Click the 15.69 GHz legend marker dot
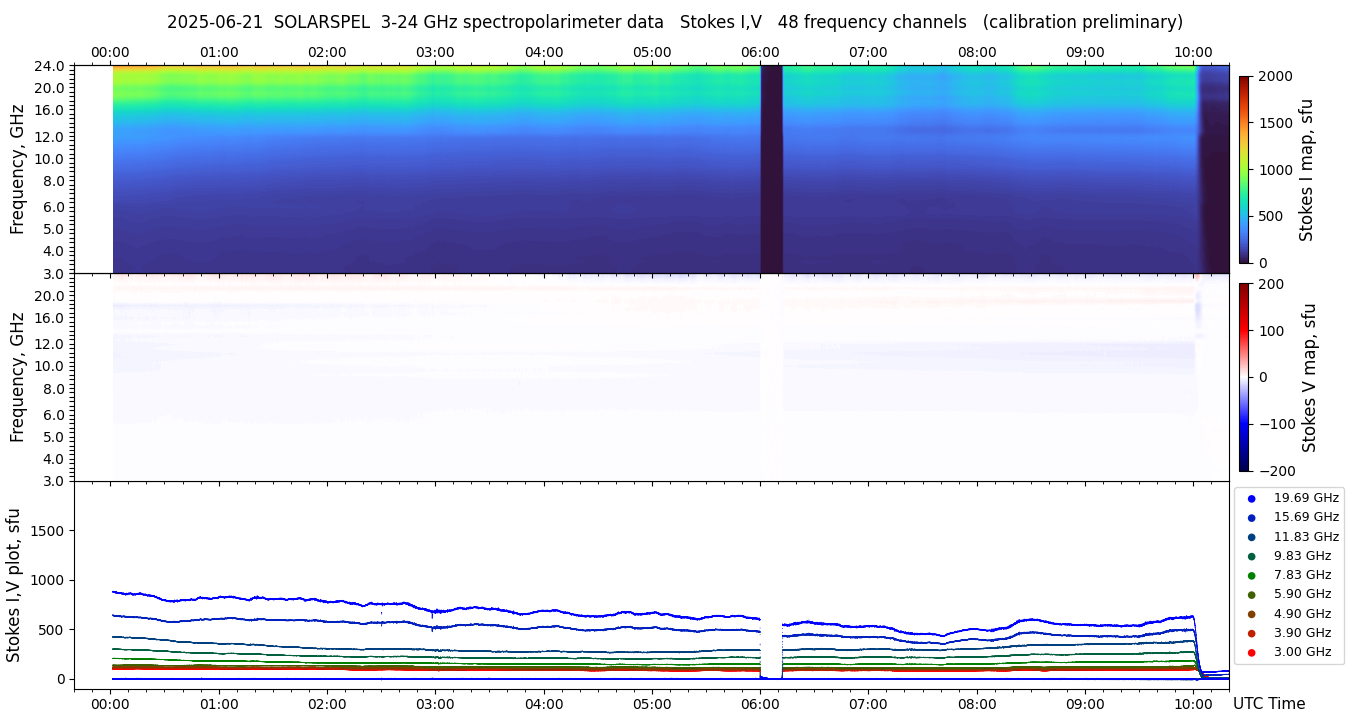The height and width of the screenshot is (725, 1350). tap(1251, 517)
